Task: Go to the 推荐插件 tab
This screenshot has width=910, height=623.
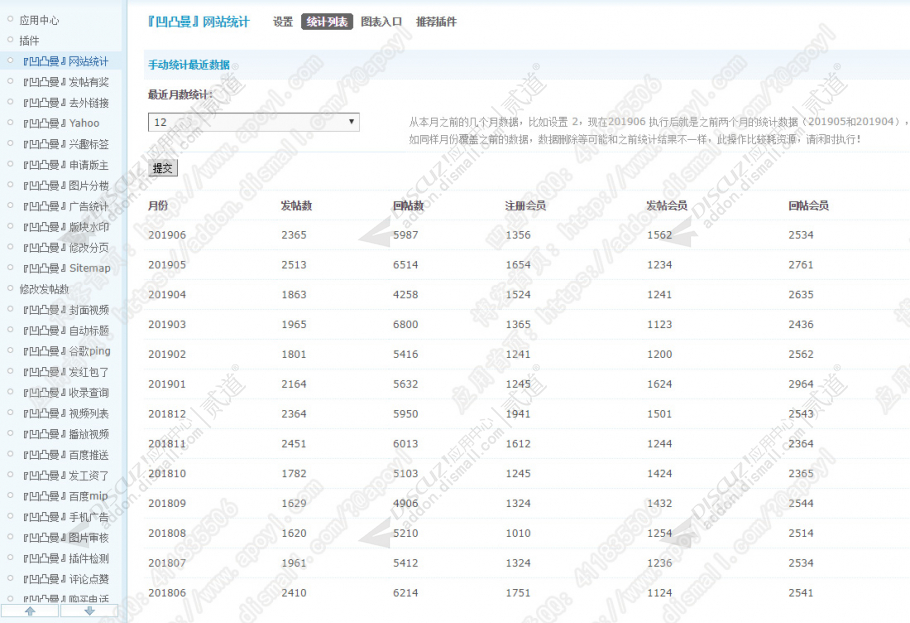Action: (x=436, y=22)
